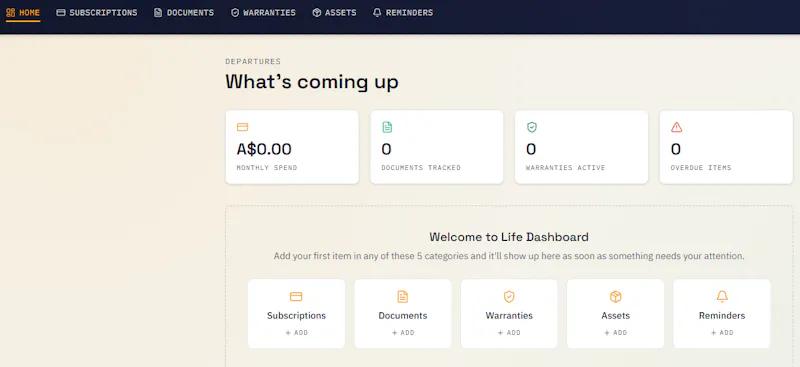Screen dimensions: 800x367
Task: Click the Warranties shield icon in the navbar
Action: click(235, 13)
